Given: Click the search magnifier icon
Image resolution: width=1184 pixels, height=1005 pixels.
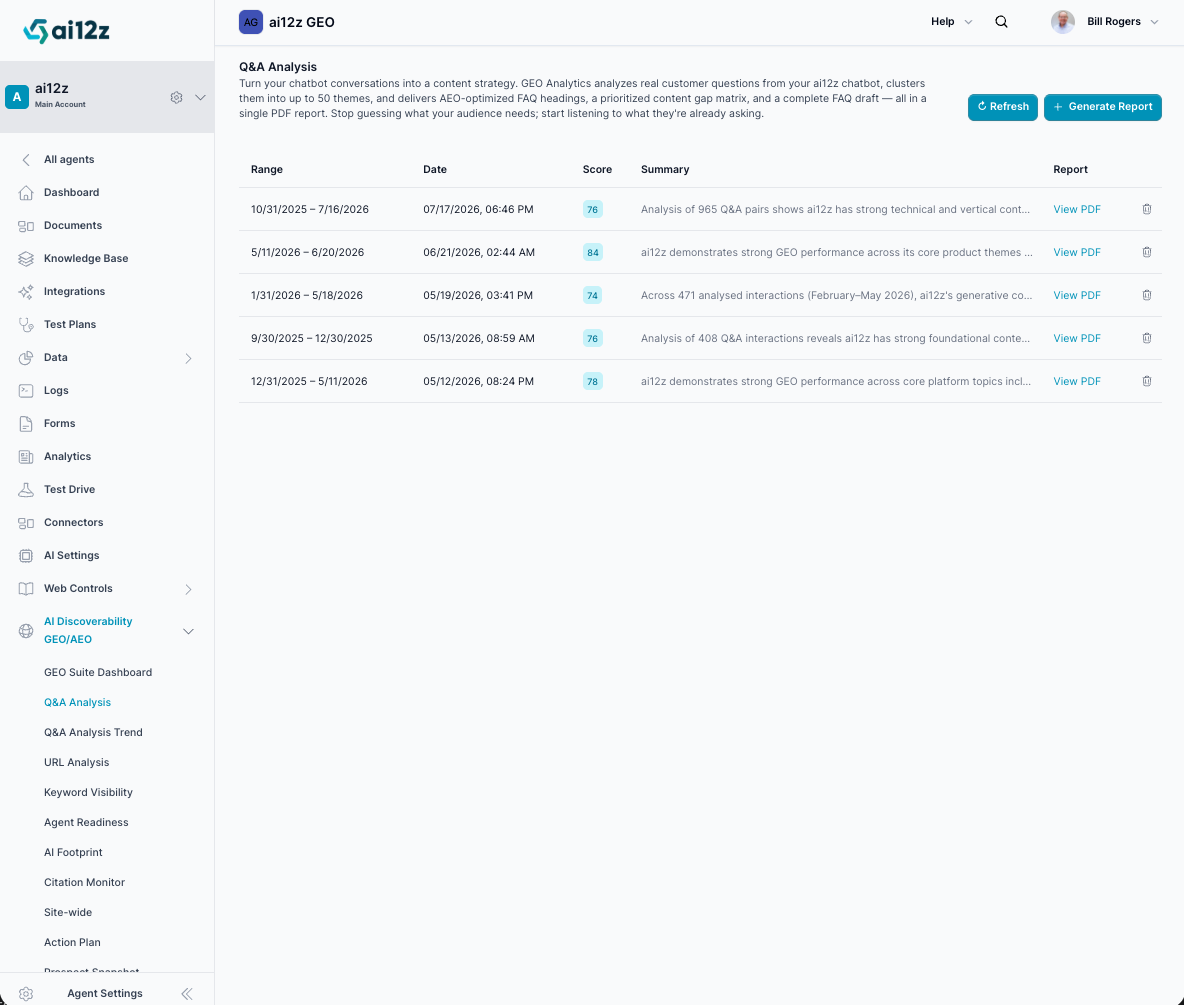Looking at the screenshot, I should (x=1001, y=22).
